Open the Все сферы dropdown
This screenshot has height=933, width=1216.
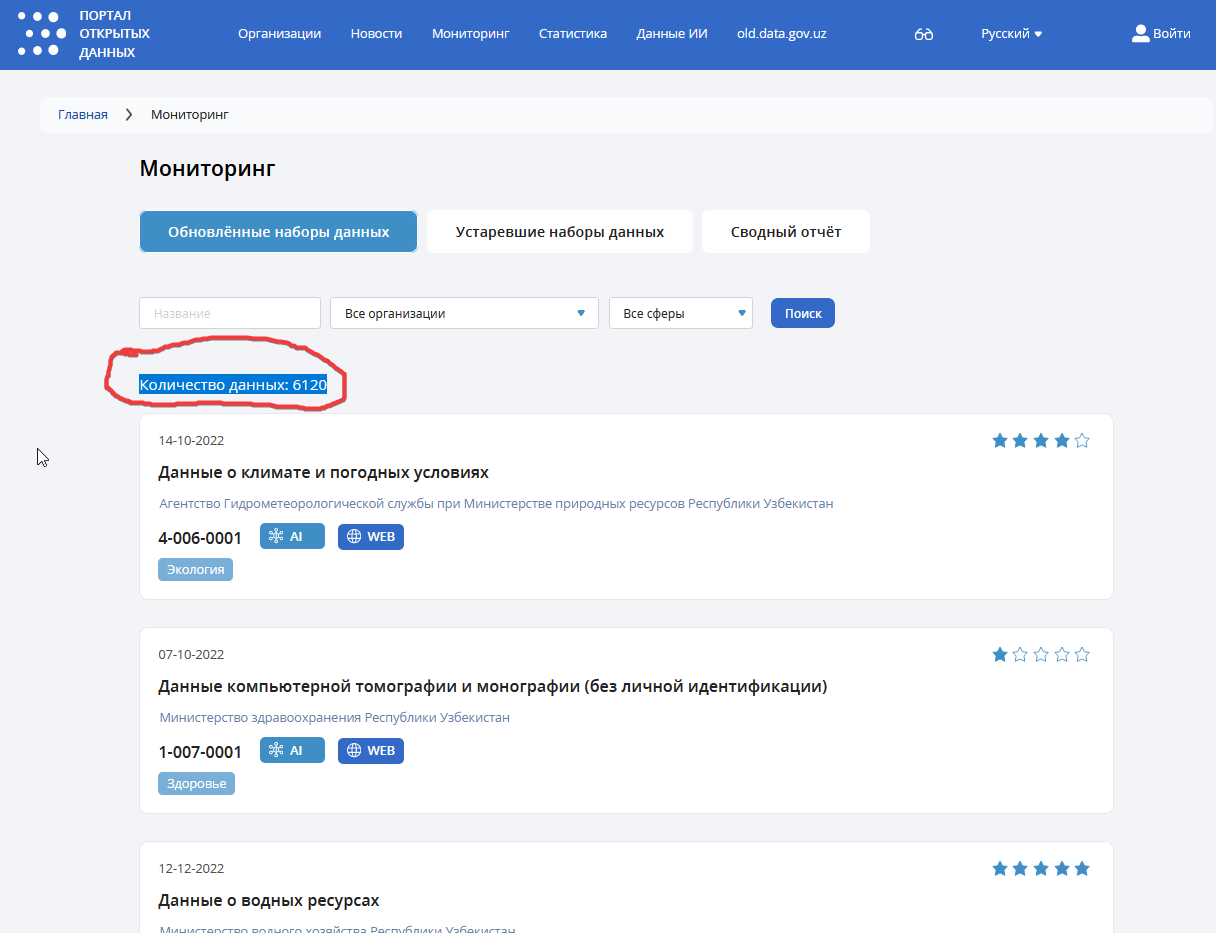pyautogui.click(x=681, y=313)
